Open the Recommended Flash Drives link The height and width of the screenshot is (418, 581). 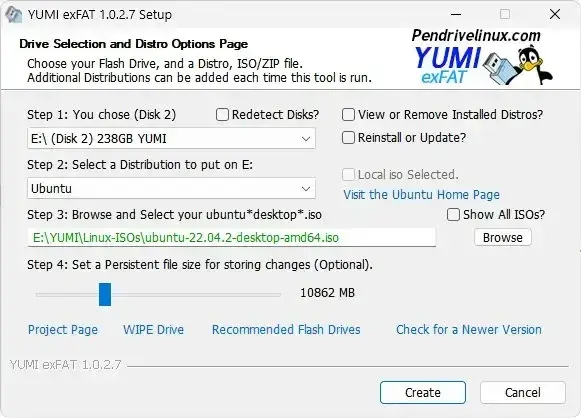(286, 329)
